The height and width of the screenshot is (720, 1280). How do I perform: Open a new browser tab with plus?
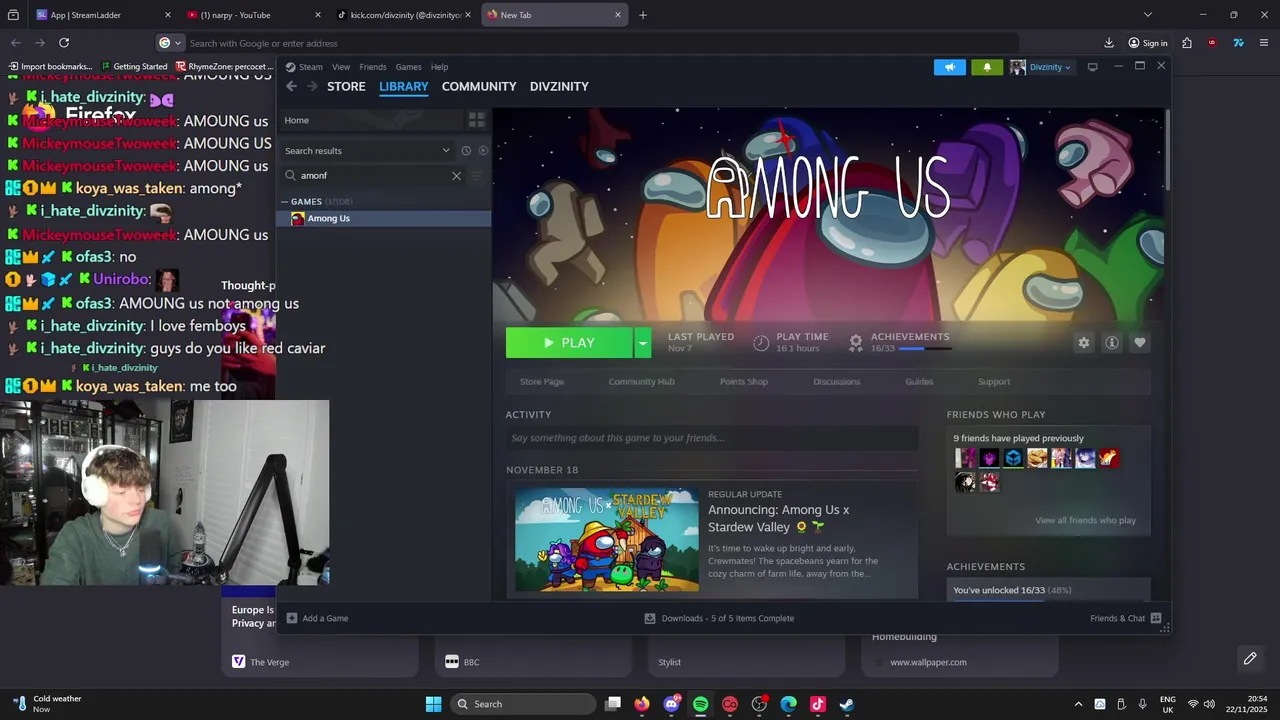(x=643, y=15)
